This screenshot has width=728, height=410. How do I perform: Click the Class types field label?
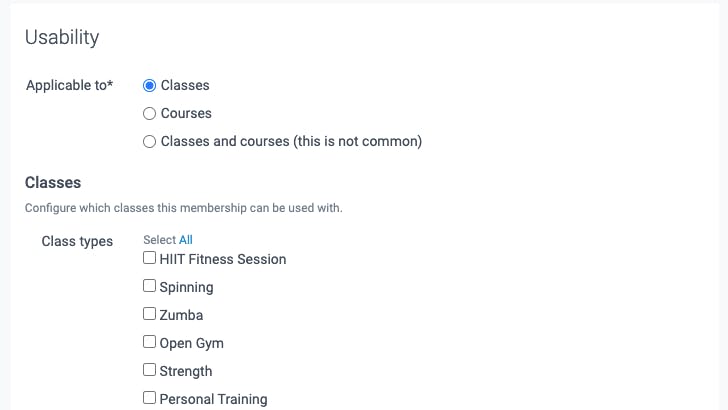pyautogui.click(x=77, y=241)
